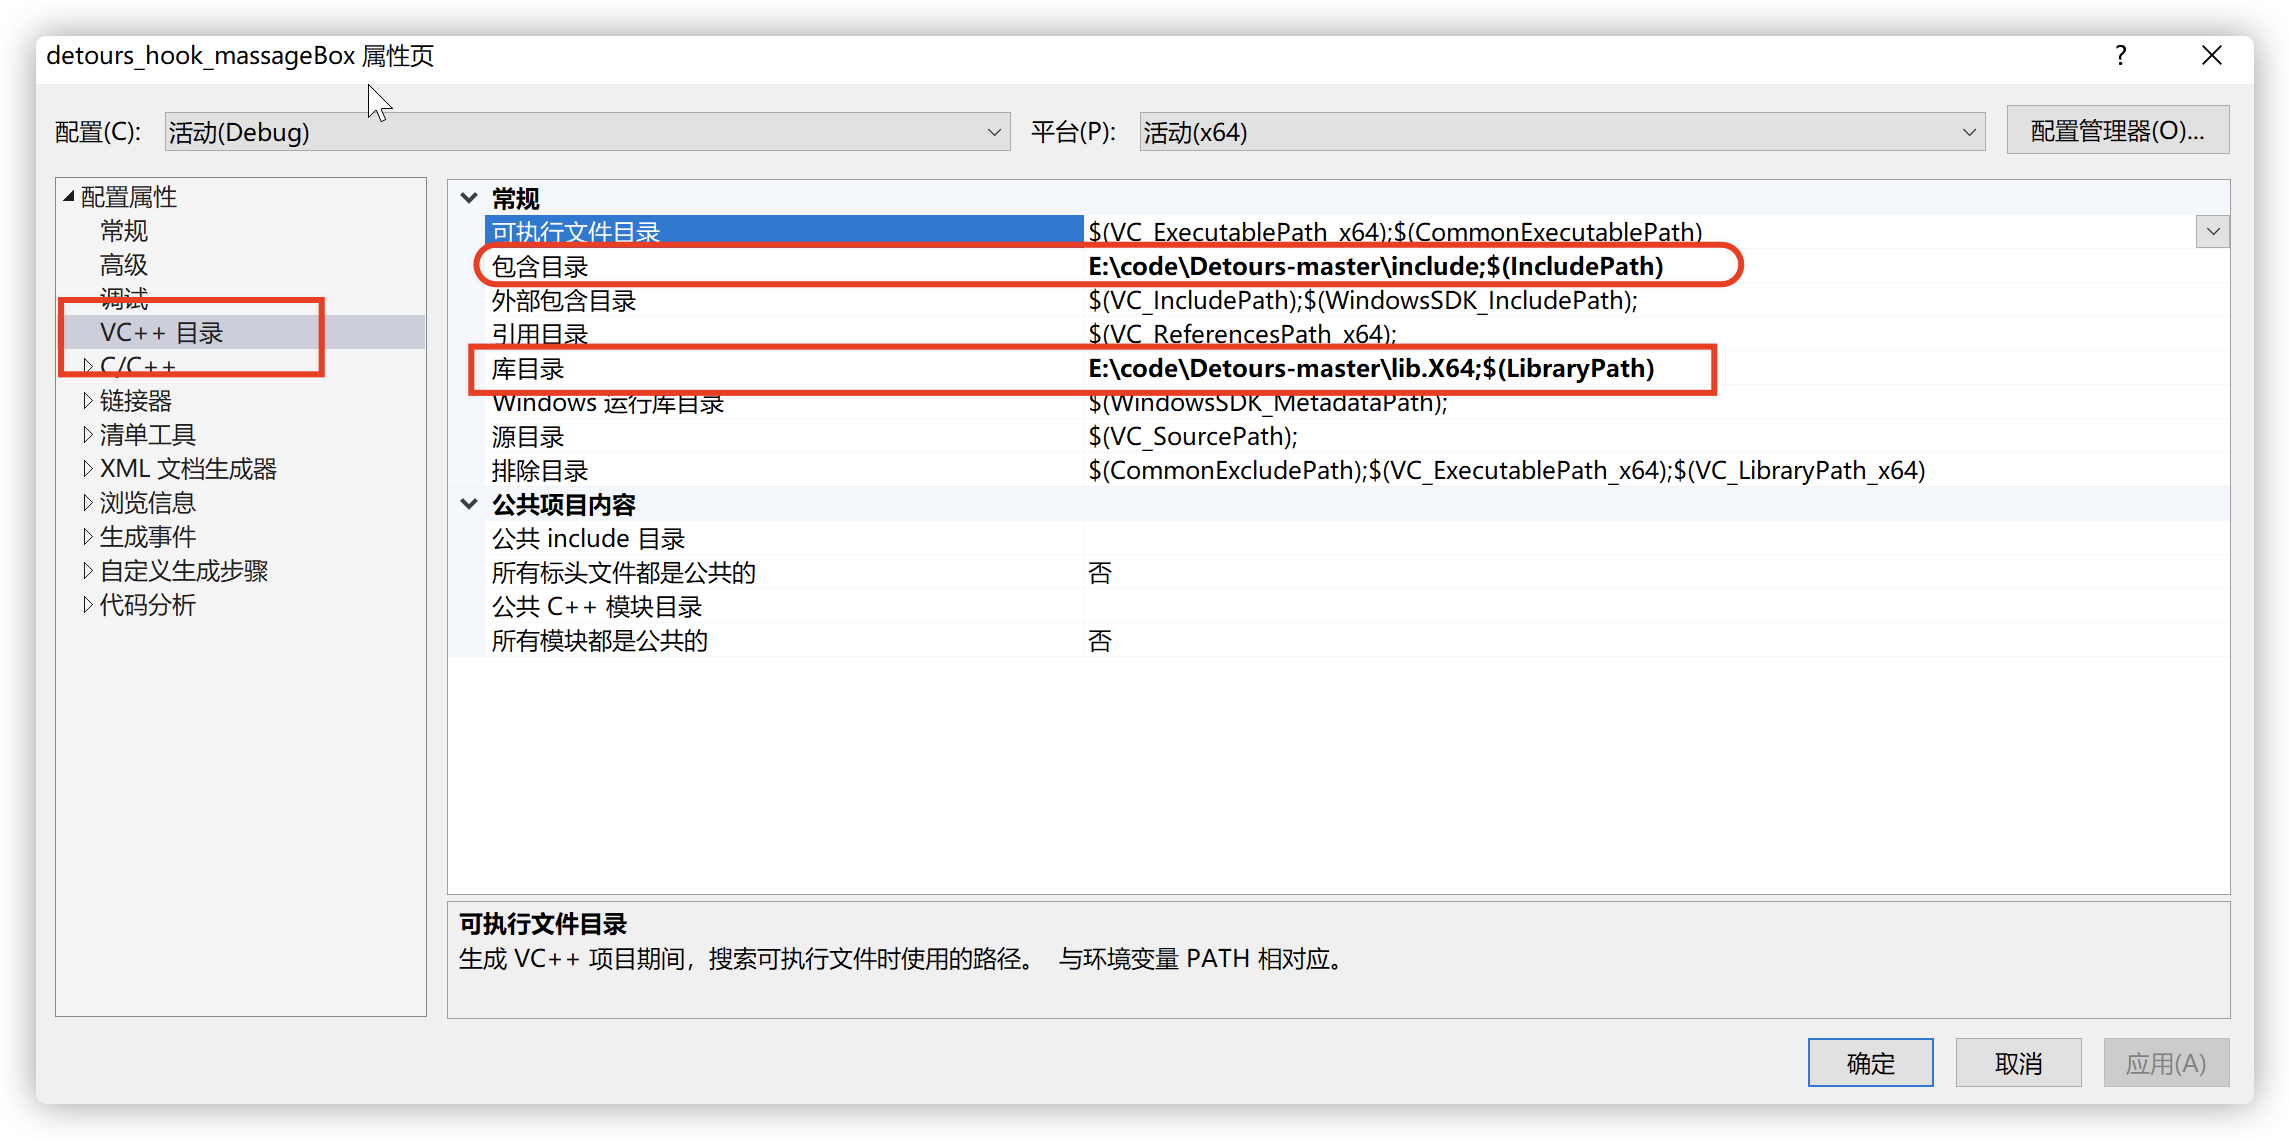
Task: Select 常规 in the property tree
Action: tap(124, 231)
